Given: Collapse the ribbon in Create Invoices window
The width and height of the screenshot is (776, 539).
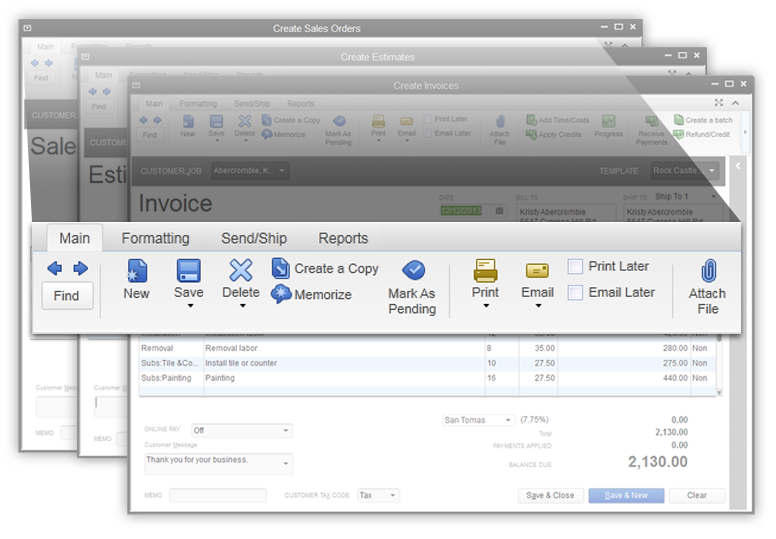Looking at the screenshot, I should click(x=736, y=103).
